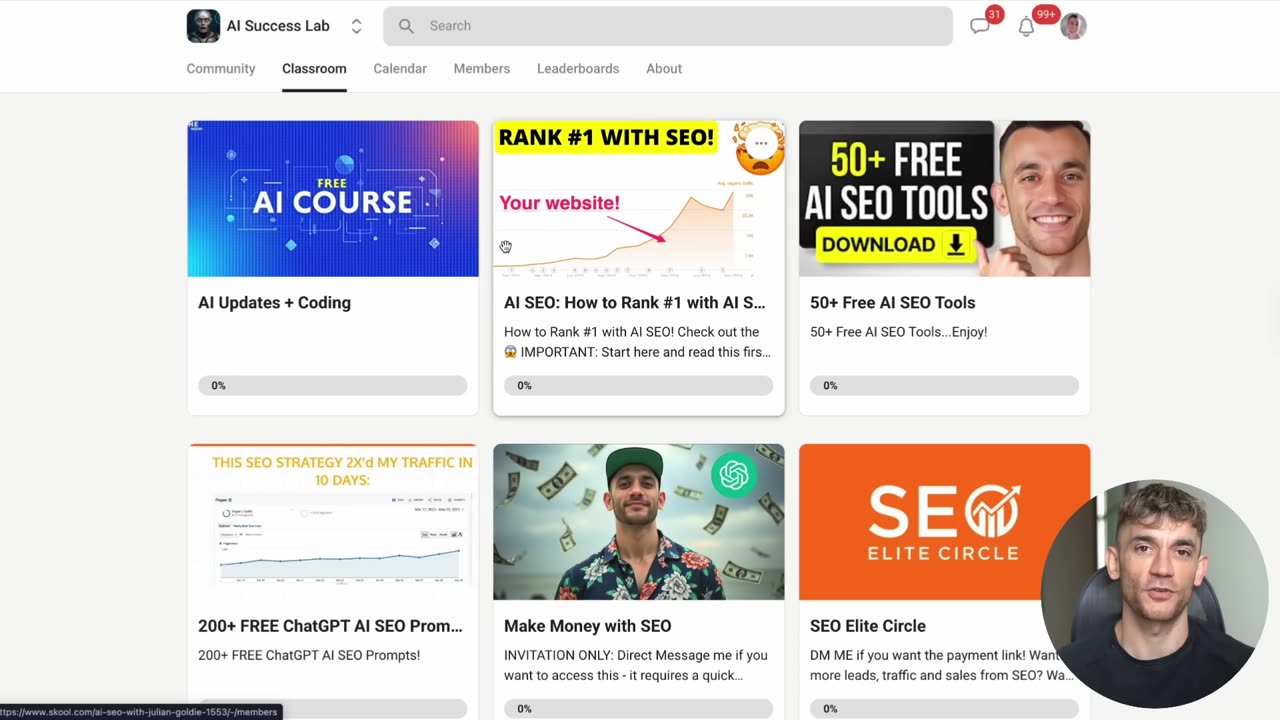Expand the AI Success Lab group switcher
This screenshot has width=1280, height=720.
356,26
